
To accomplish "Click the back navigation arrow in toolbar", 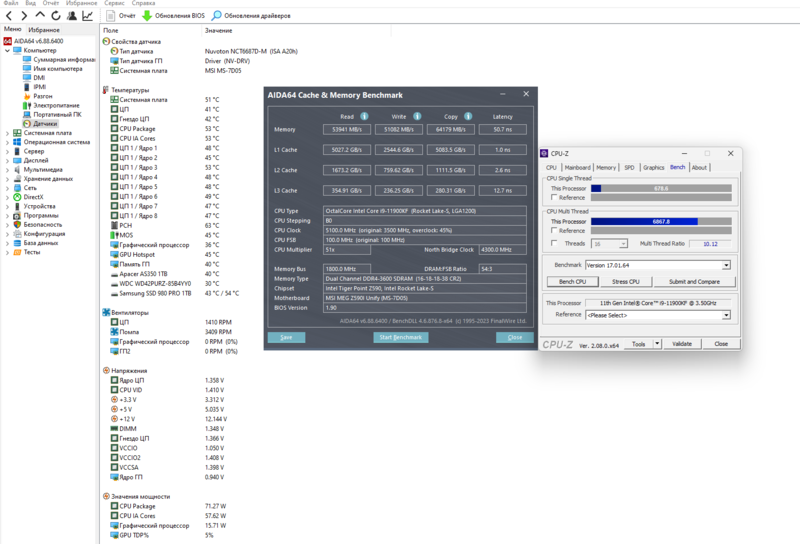I will [x=9, y=16].
